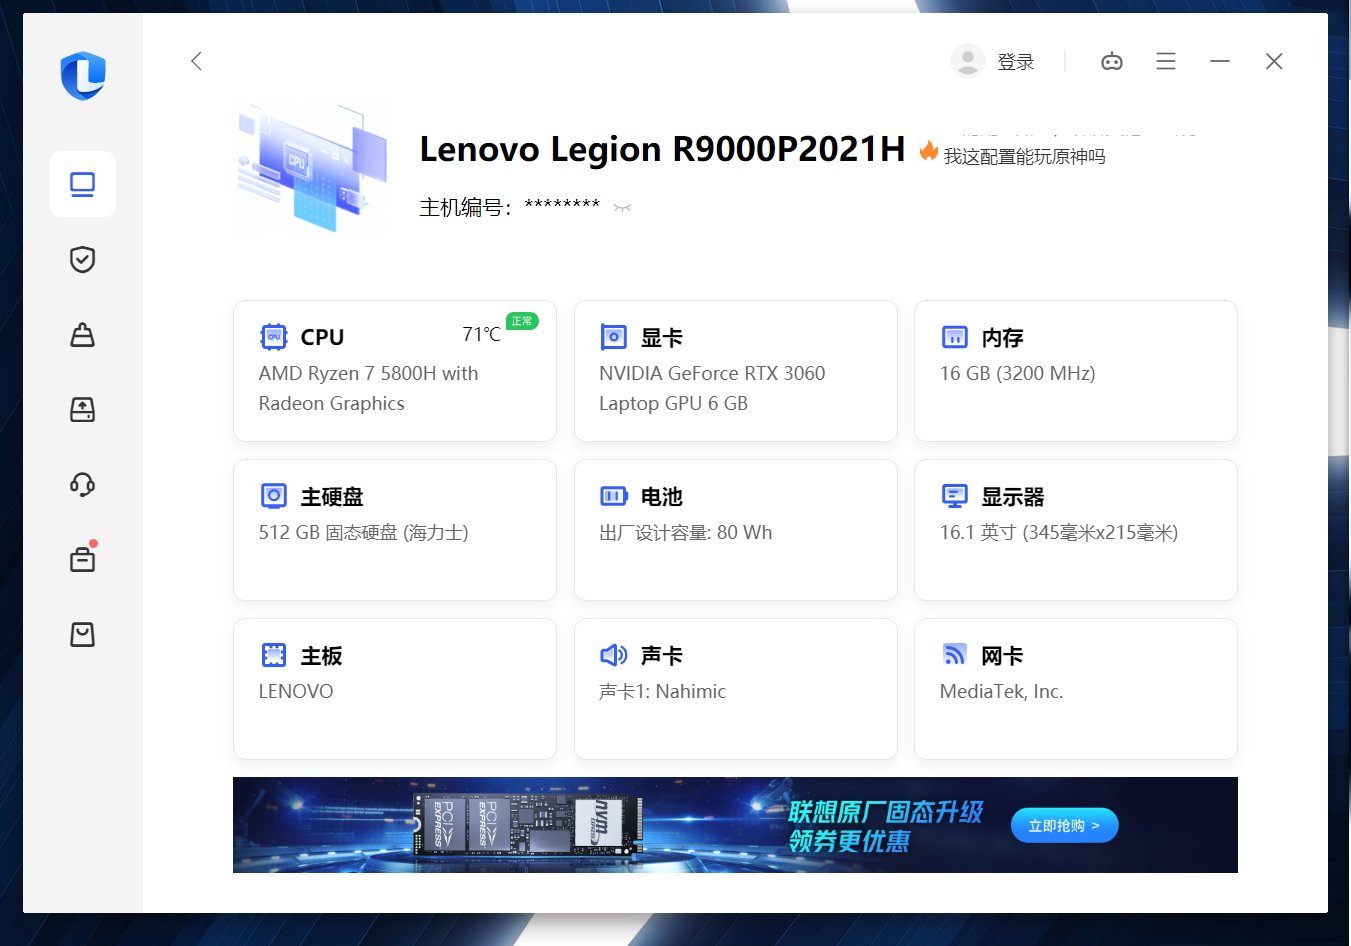
Task: Open the 我这配置能玩原神吗 link
Action: pyautogui.click(x=1025, y=156)
